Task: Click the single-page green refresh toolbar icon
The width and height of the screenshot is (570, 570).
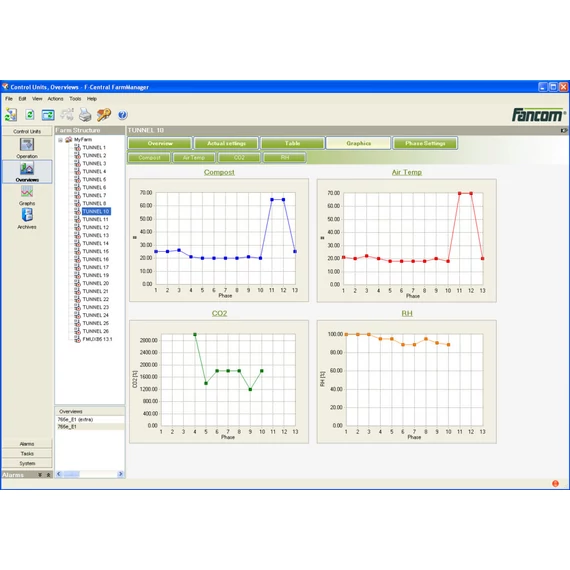Action: coord(30,115)
